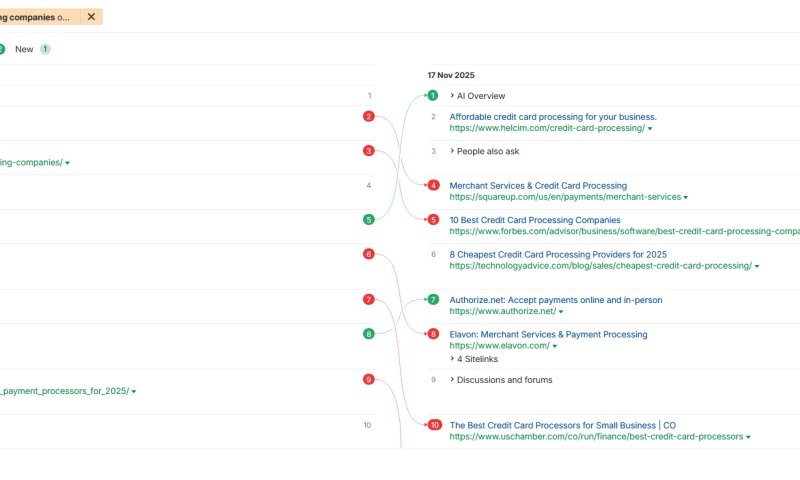Viewport: 800px width, 480px height.
Task: Open '10 Best Credit Card Processing Companies' link
Action: [535, 220]
